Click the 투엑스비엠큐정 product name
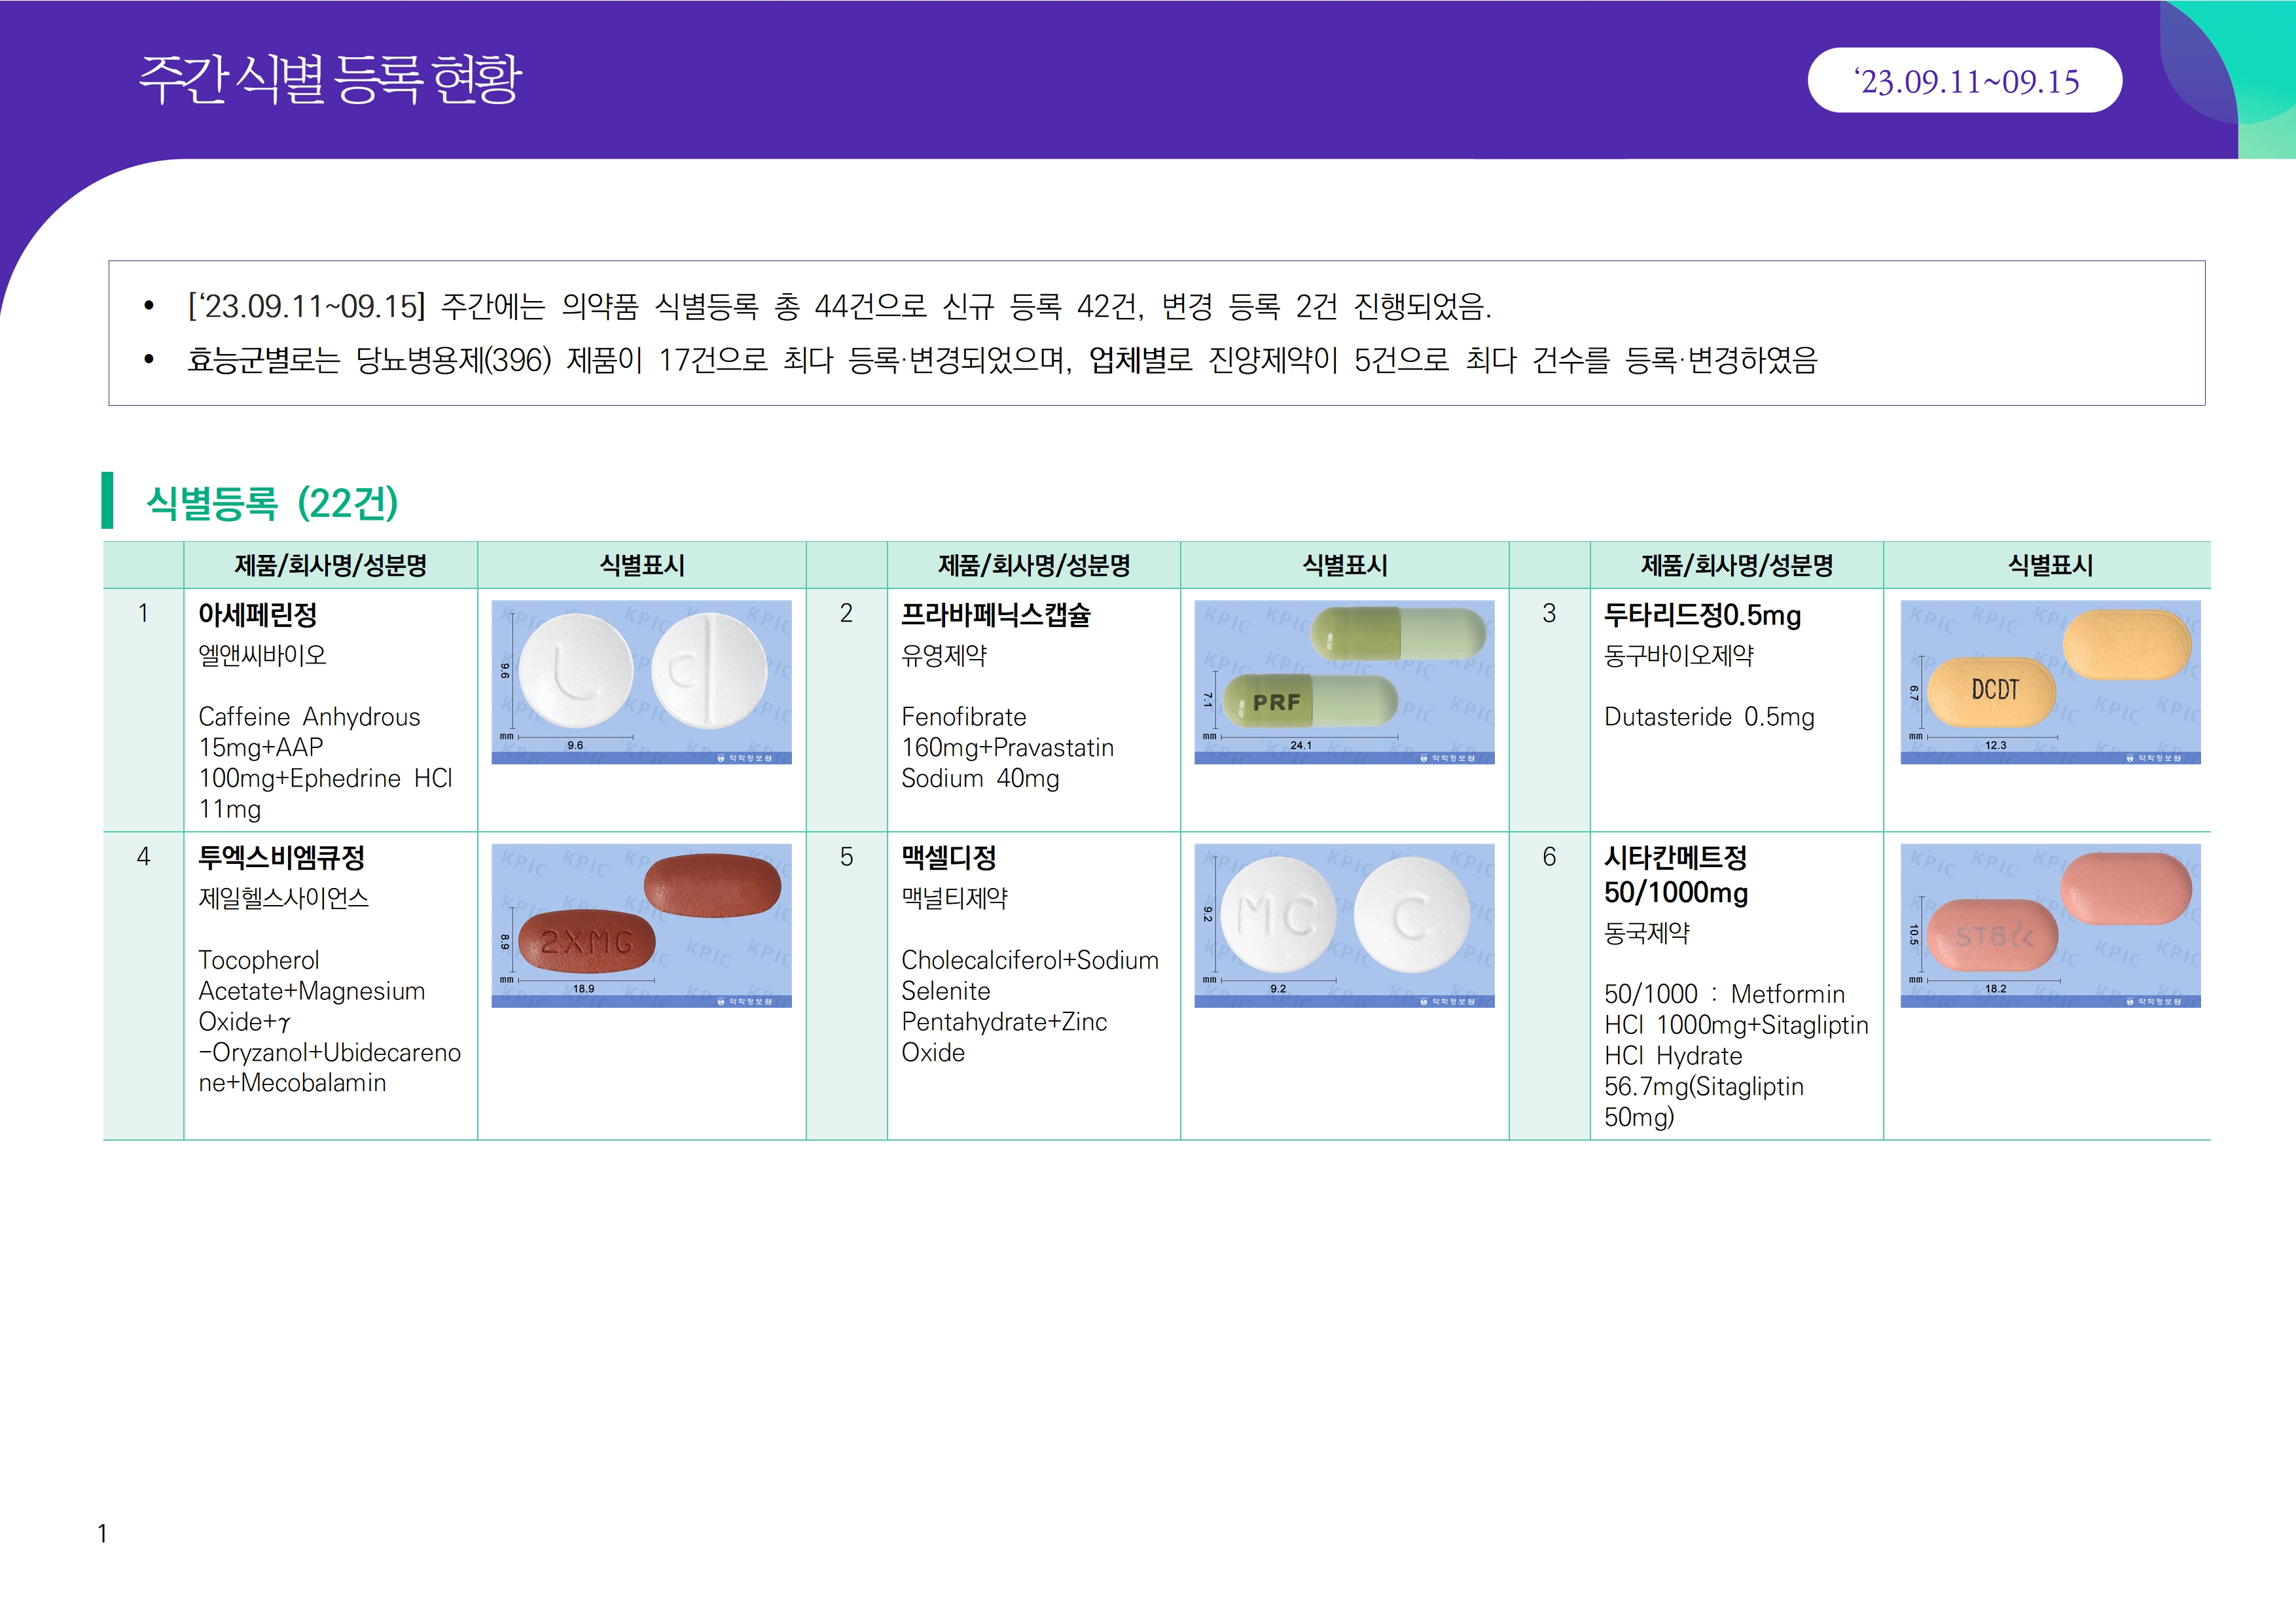 (281, 857)
